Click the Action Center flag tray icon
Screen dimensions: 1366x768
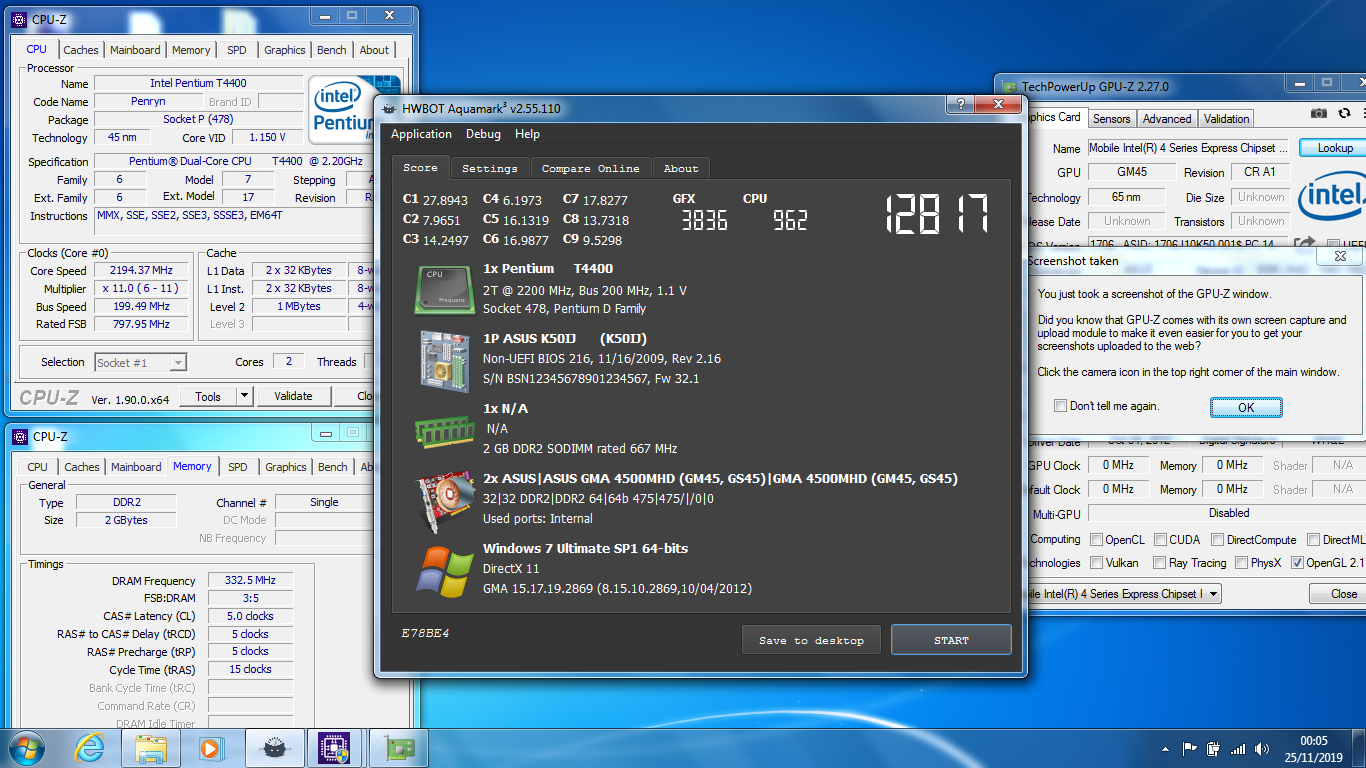pos(1189,748)
